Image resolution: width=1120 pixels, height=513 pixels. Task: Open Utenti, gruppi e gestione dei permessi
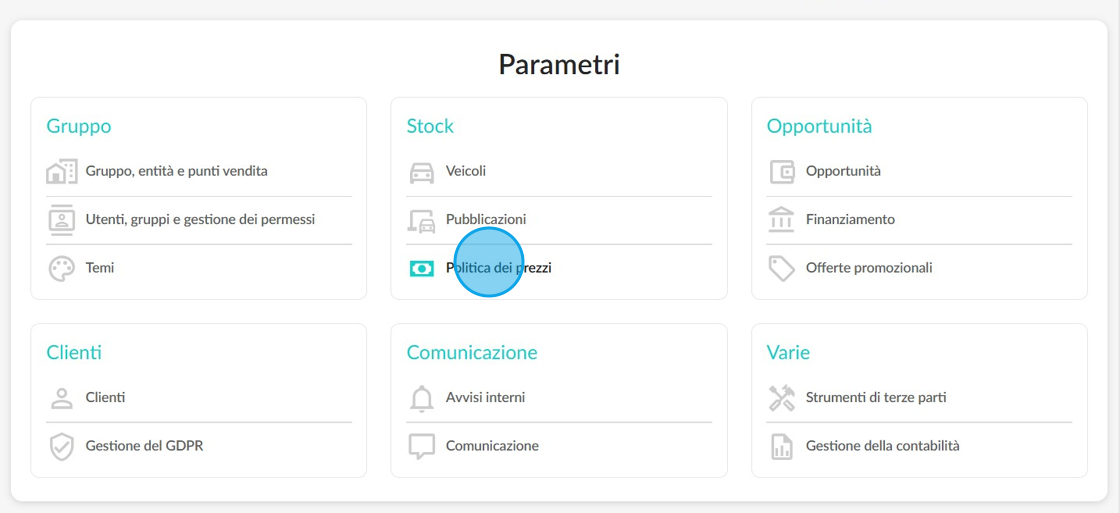point(200,219)
